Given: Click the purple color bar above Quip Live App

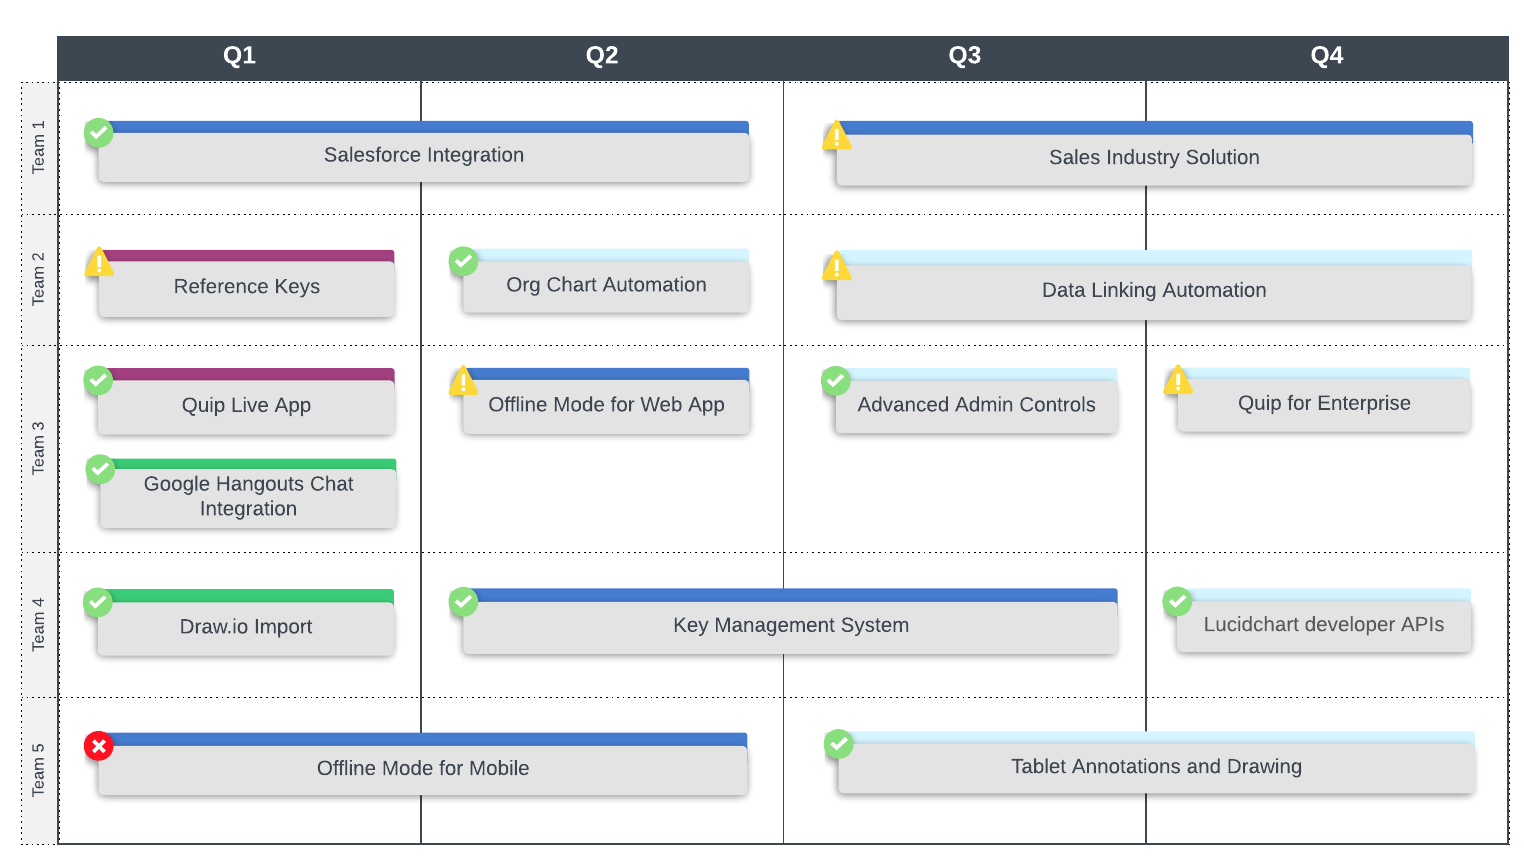Looking at the screenshot, I should (250, 374).
